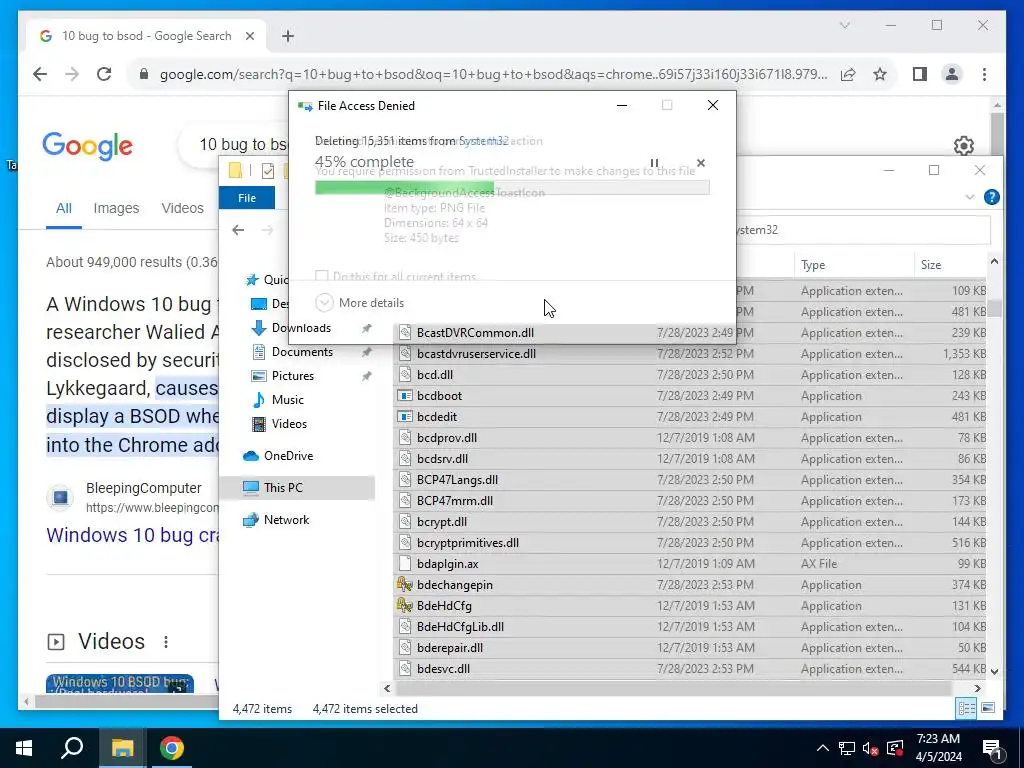This screenshot has height=768, width=1024.
Task: Open the muted volume tray icon
Action: point(871,748)
